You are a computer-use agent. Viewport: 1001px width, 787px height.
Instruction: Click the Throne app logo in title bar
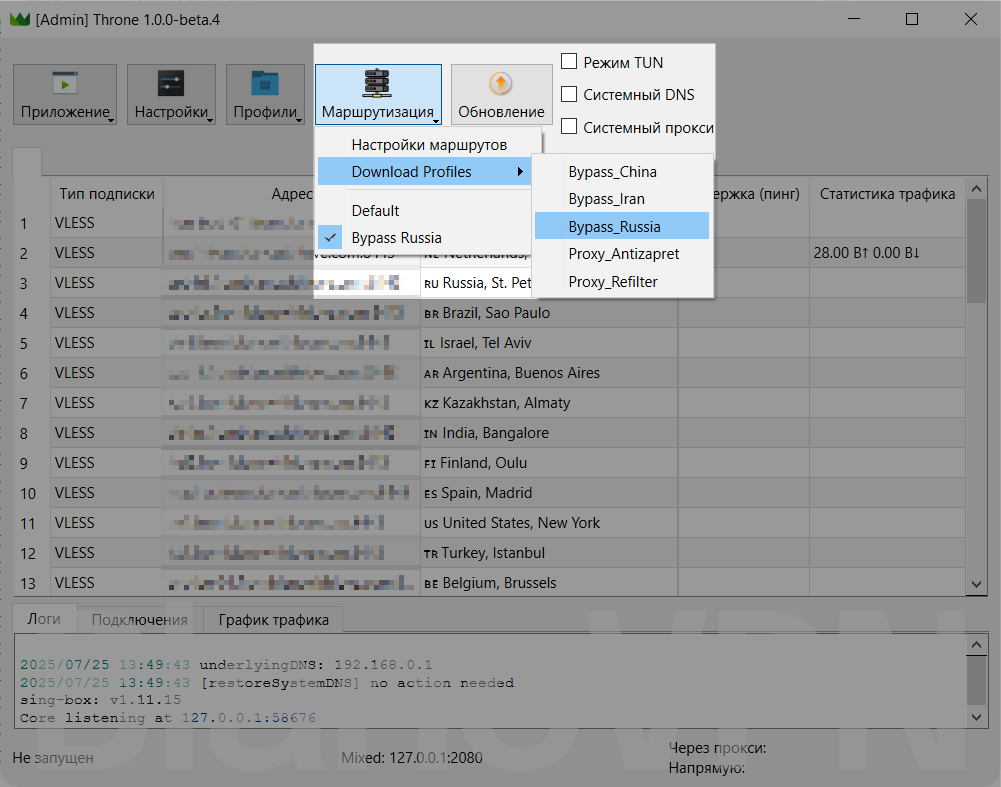pos(19,19)
